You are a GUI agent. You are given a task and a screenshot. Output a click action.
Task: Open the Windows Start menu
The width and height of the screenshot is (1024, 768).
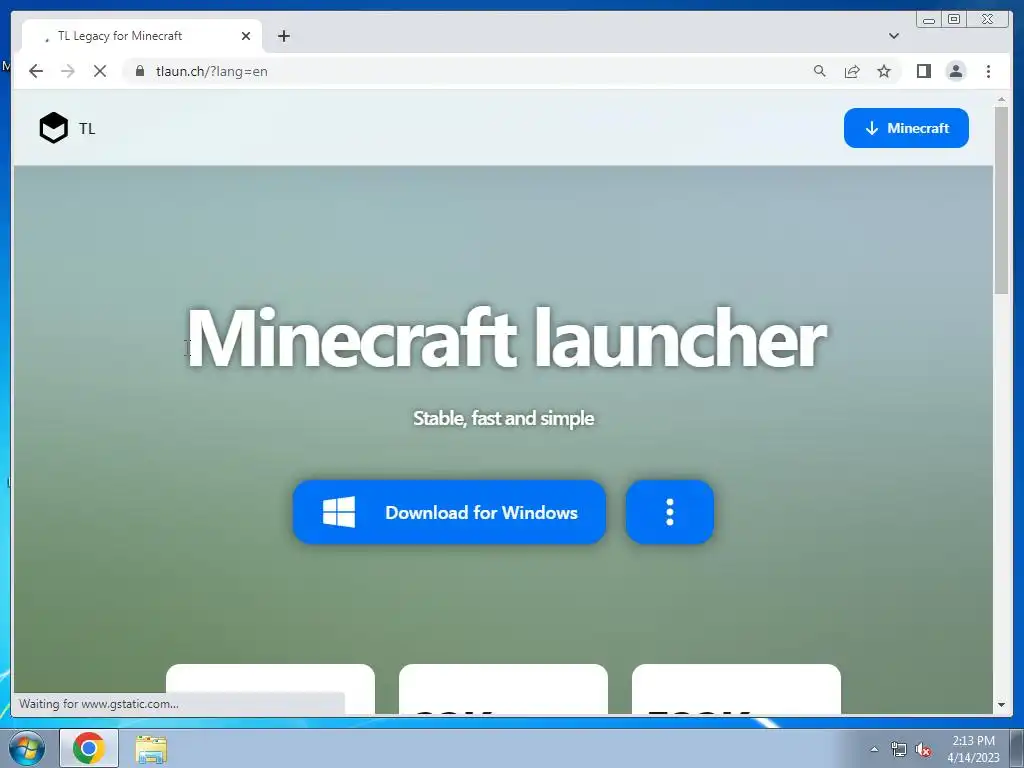click(x=27, y=748)
